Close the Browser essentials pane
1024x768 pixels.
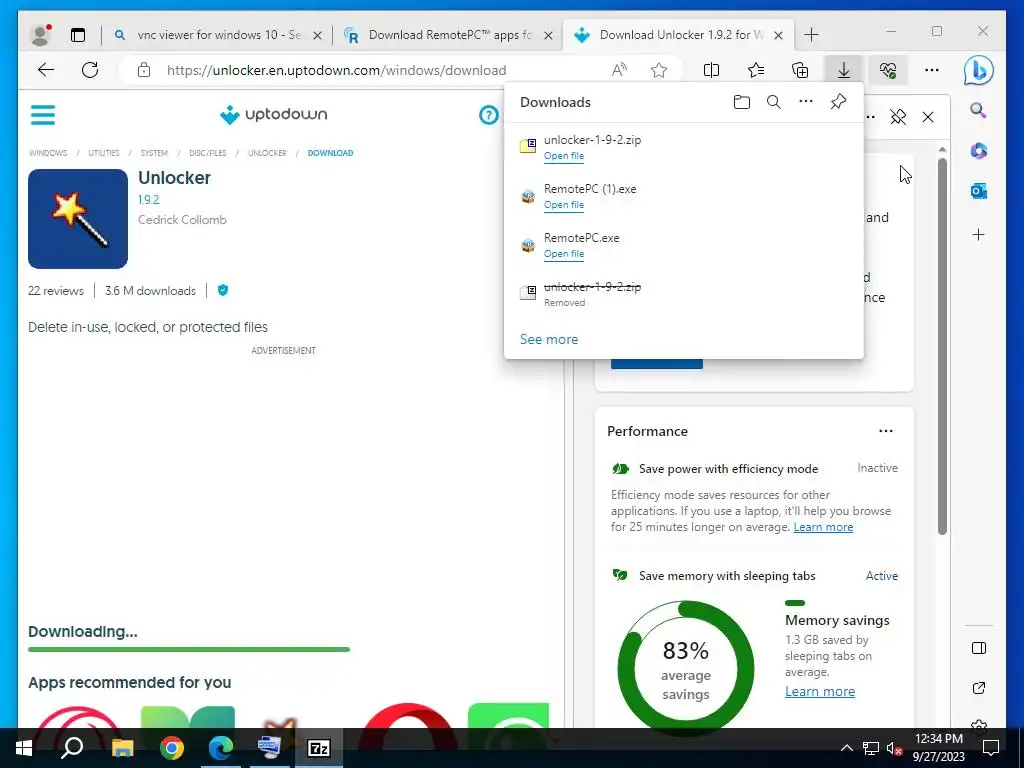coord(928,117)
